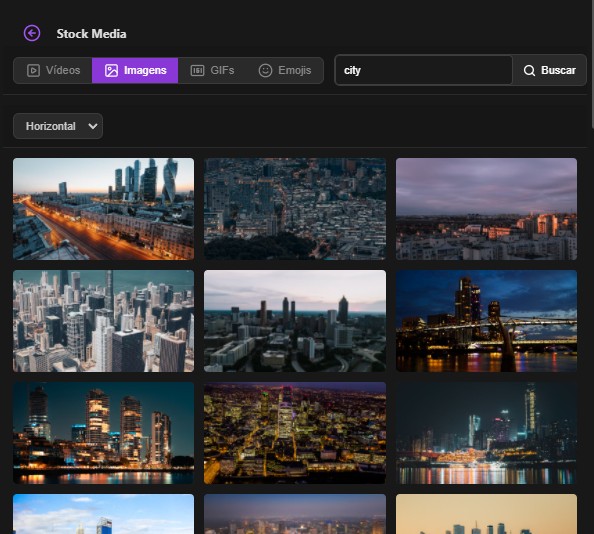Select the hazy skyline with pale sky image

(x=295, y=321)
